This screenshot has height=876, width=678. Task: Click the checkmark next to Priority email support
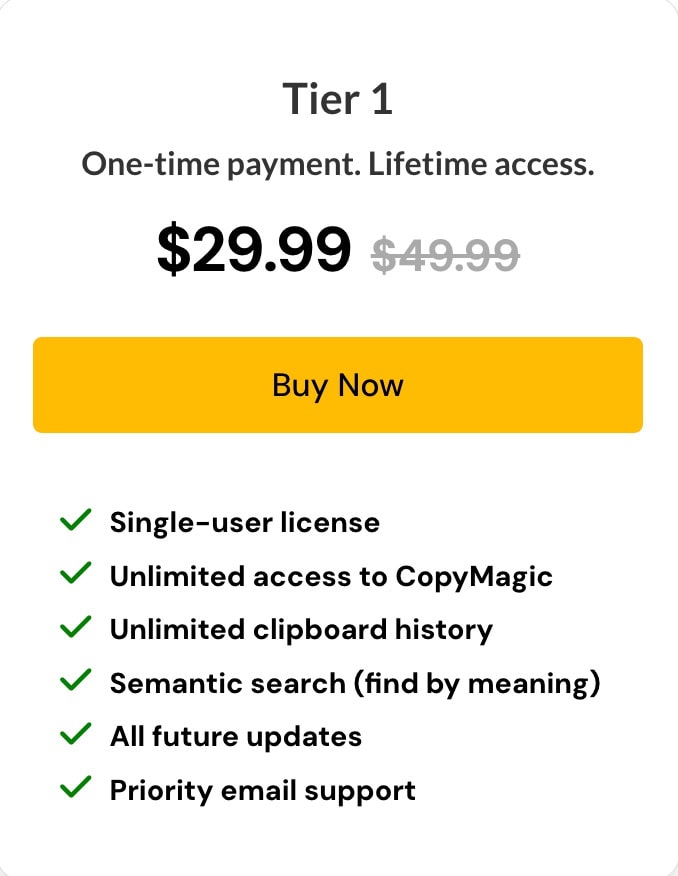tap(76, 790)
